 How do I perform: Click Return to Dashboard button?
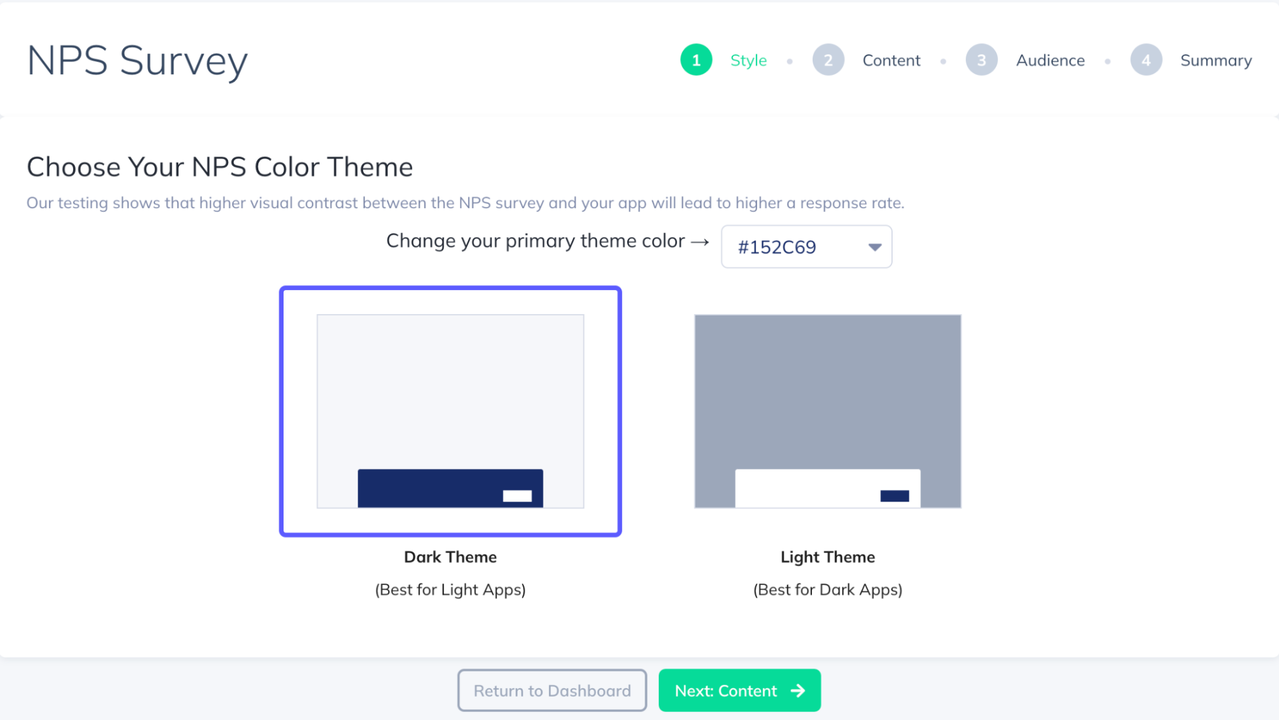pos(552,691)
